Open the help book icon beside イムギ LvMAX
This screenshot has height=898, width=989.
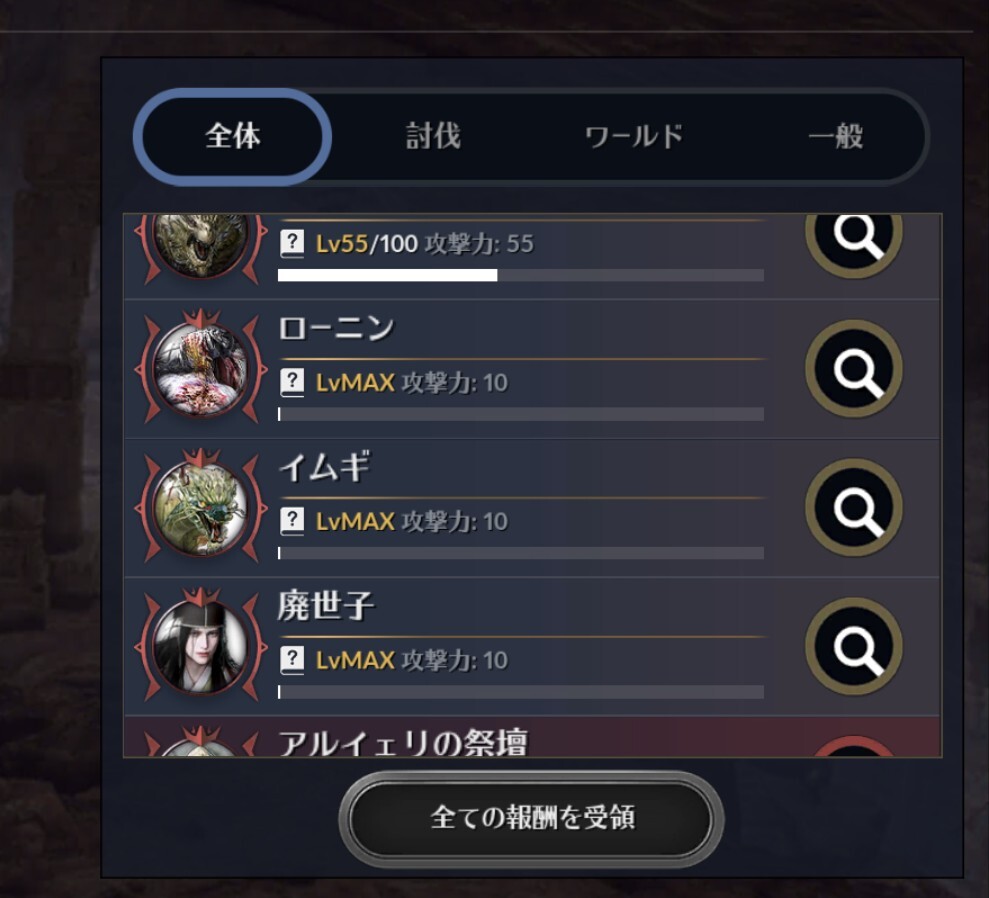pos(292,521)
